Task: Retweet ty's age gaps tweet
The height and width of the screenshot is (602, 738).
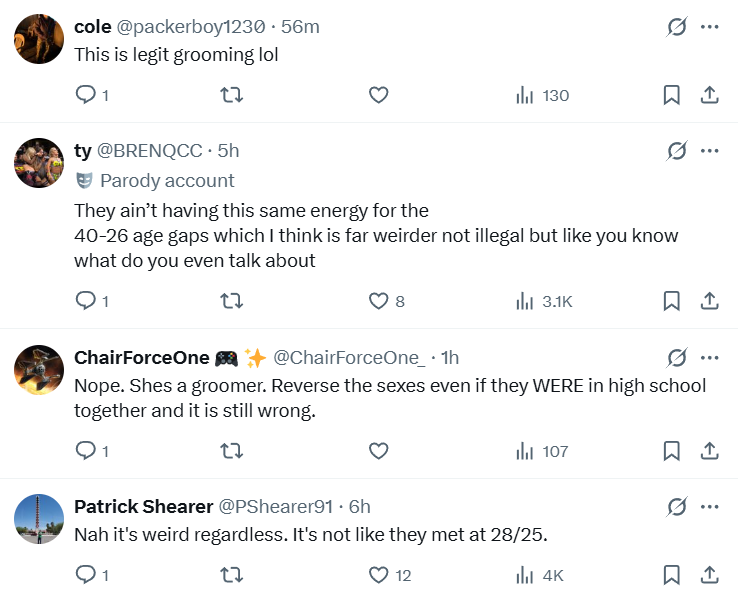Action: coord(231,300)
